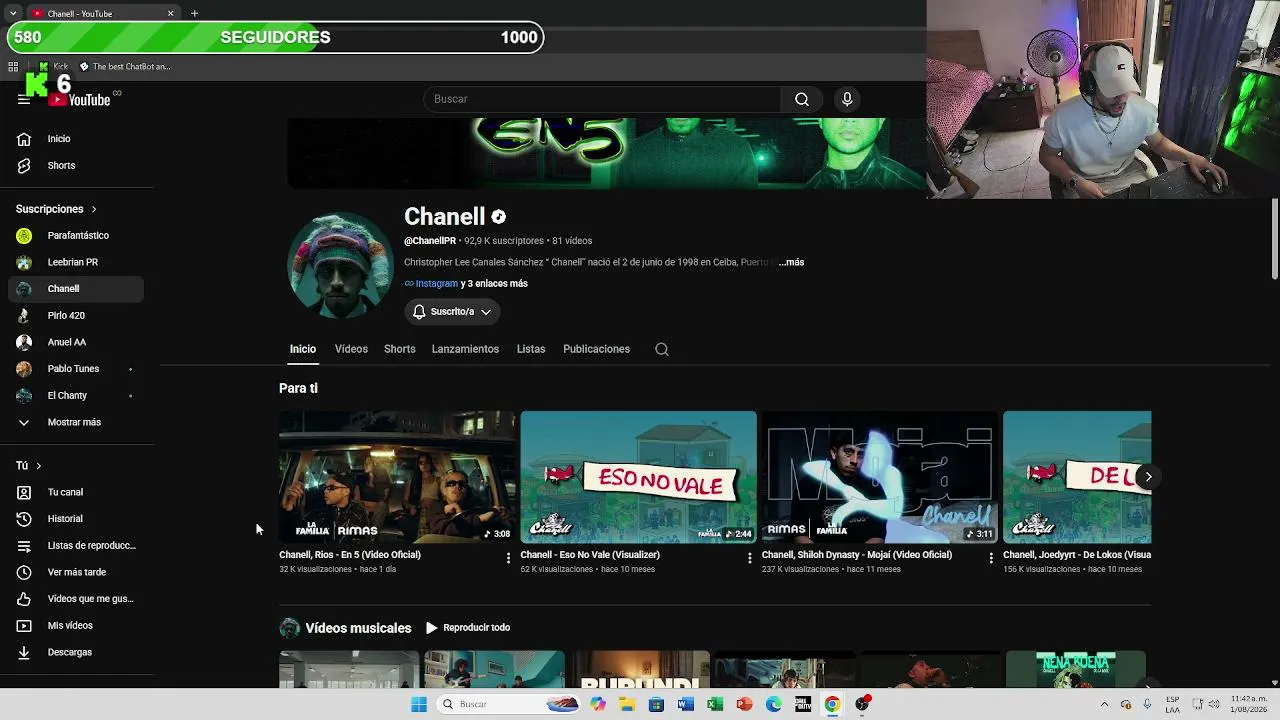Screen dimensions: 1280x720
Task: Switch to the Shorts channel tab
Action: (400, 349)
